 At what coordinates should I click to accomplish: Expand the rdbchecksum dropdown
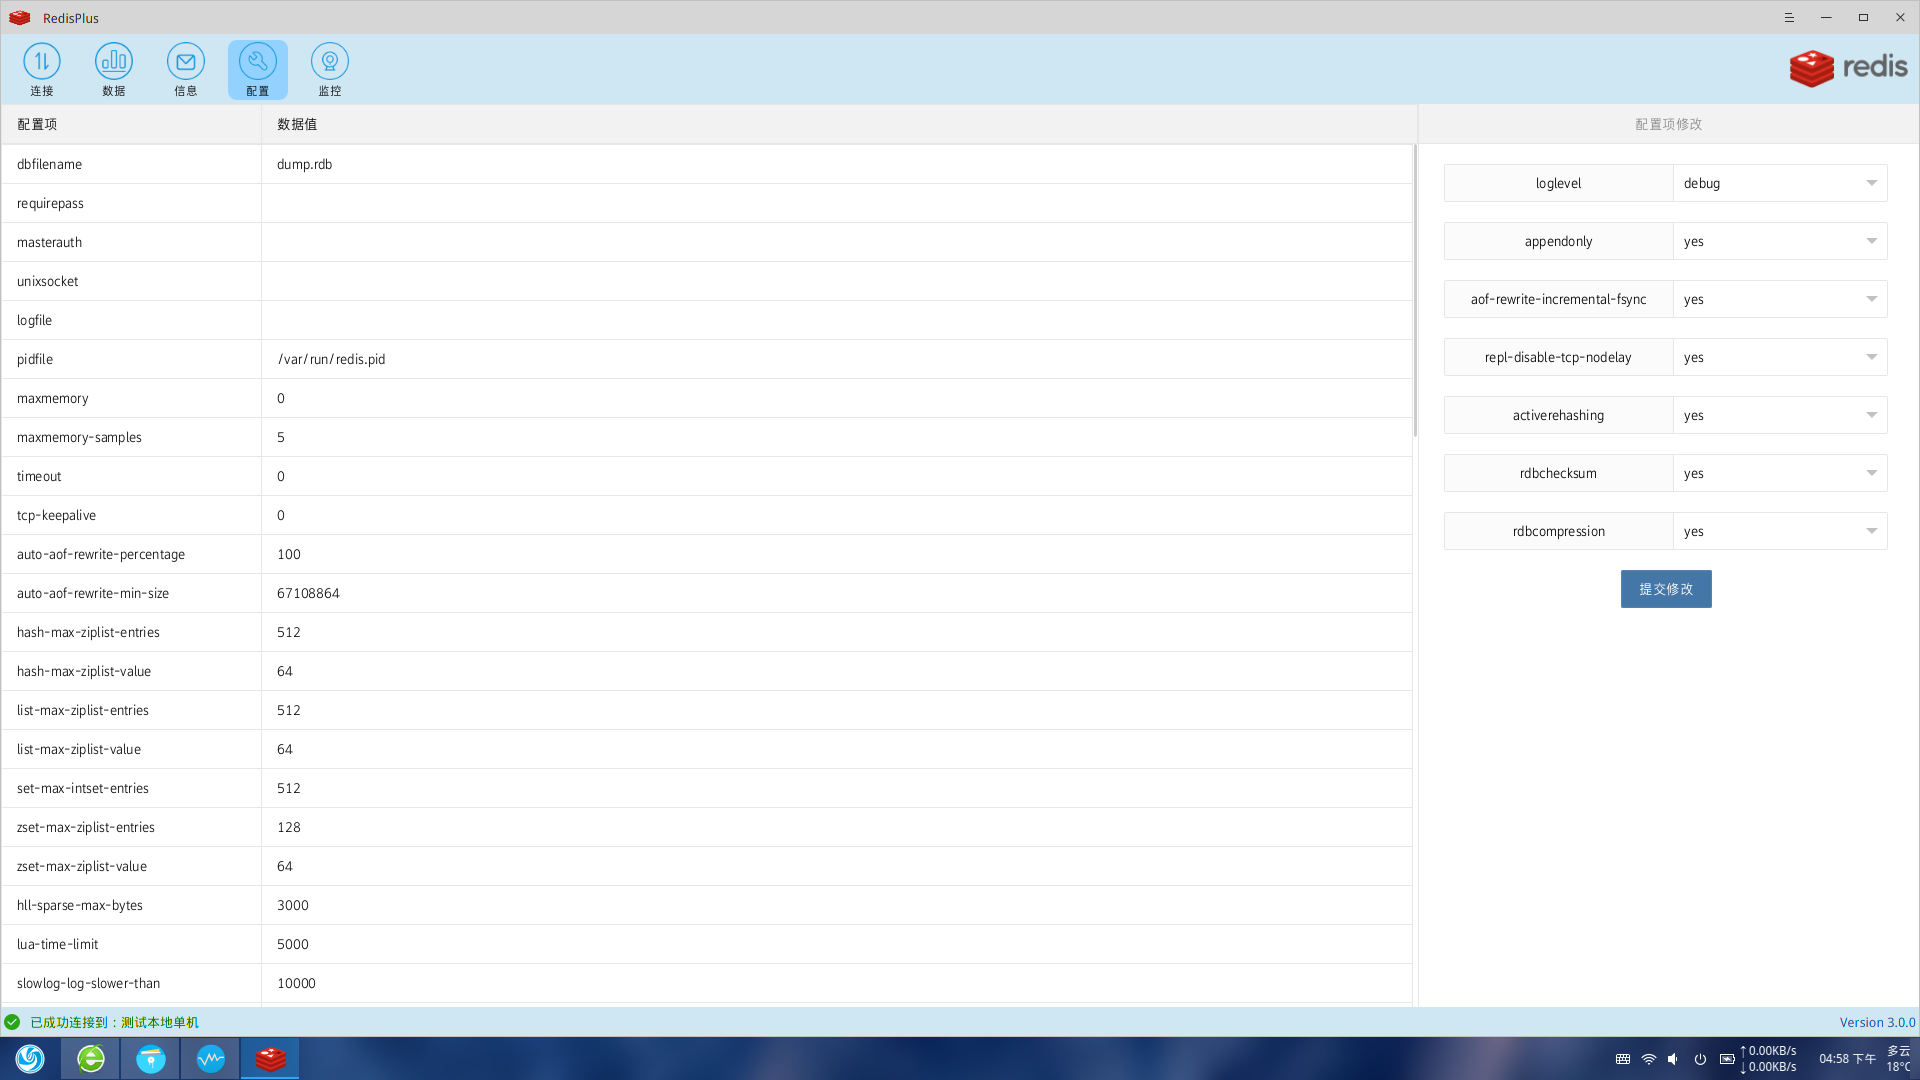1780,473
